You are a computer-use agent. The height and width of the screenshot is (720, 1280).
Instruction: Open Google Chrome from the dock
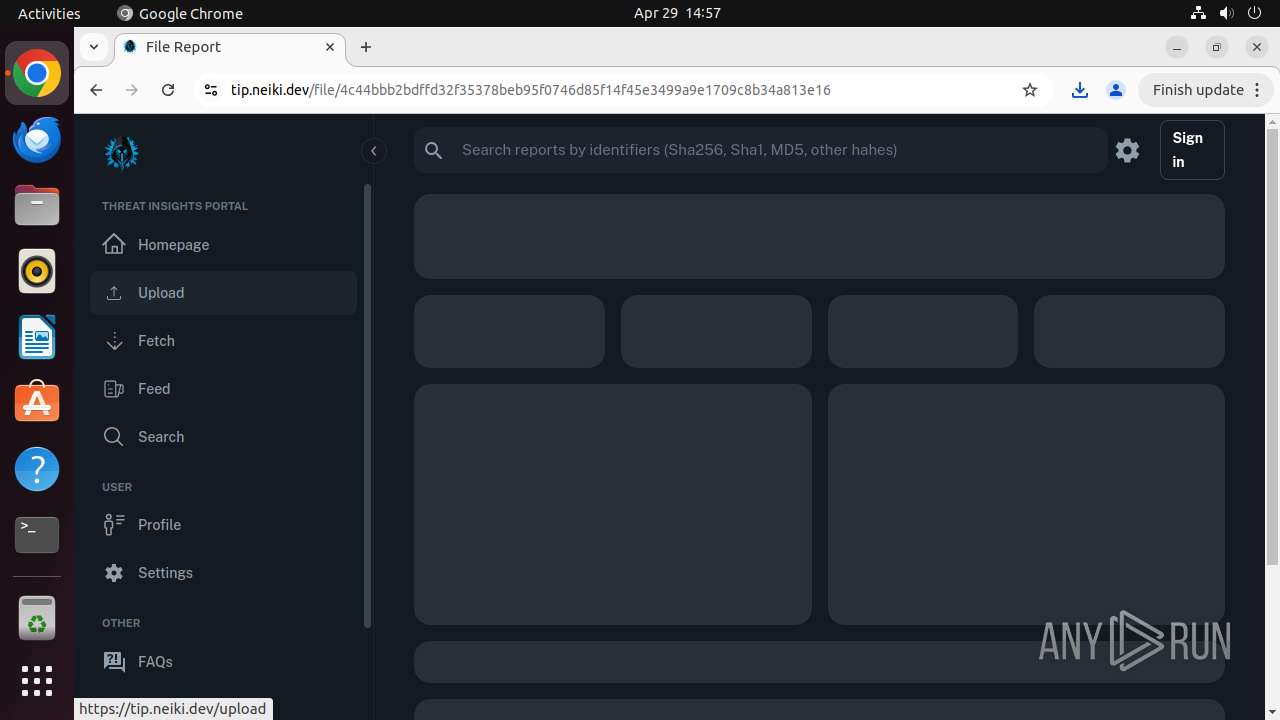[37, 74]
